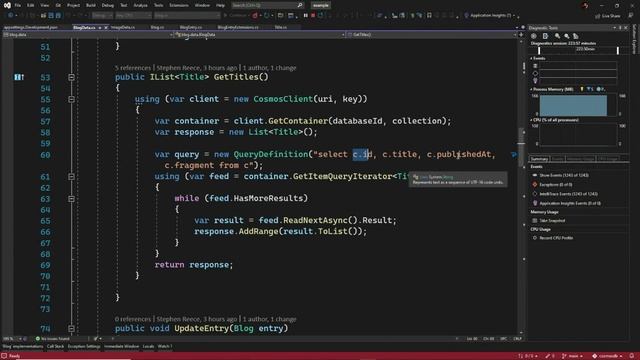Viewport: 640px width, 360px height.
Task: Switch to appsettings.Development.json tab
Action: click(31, 27)
